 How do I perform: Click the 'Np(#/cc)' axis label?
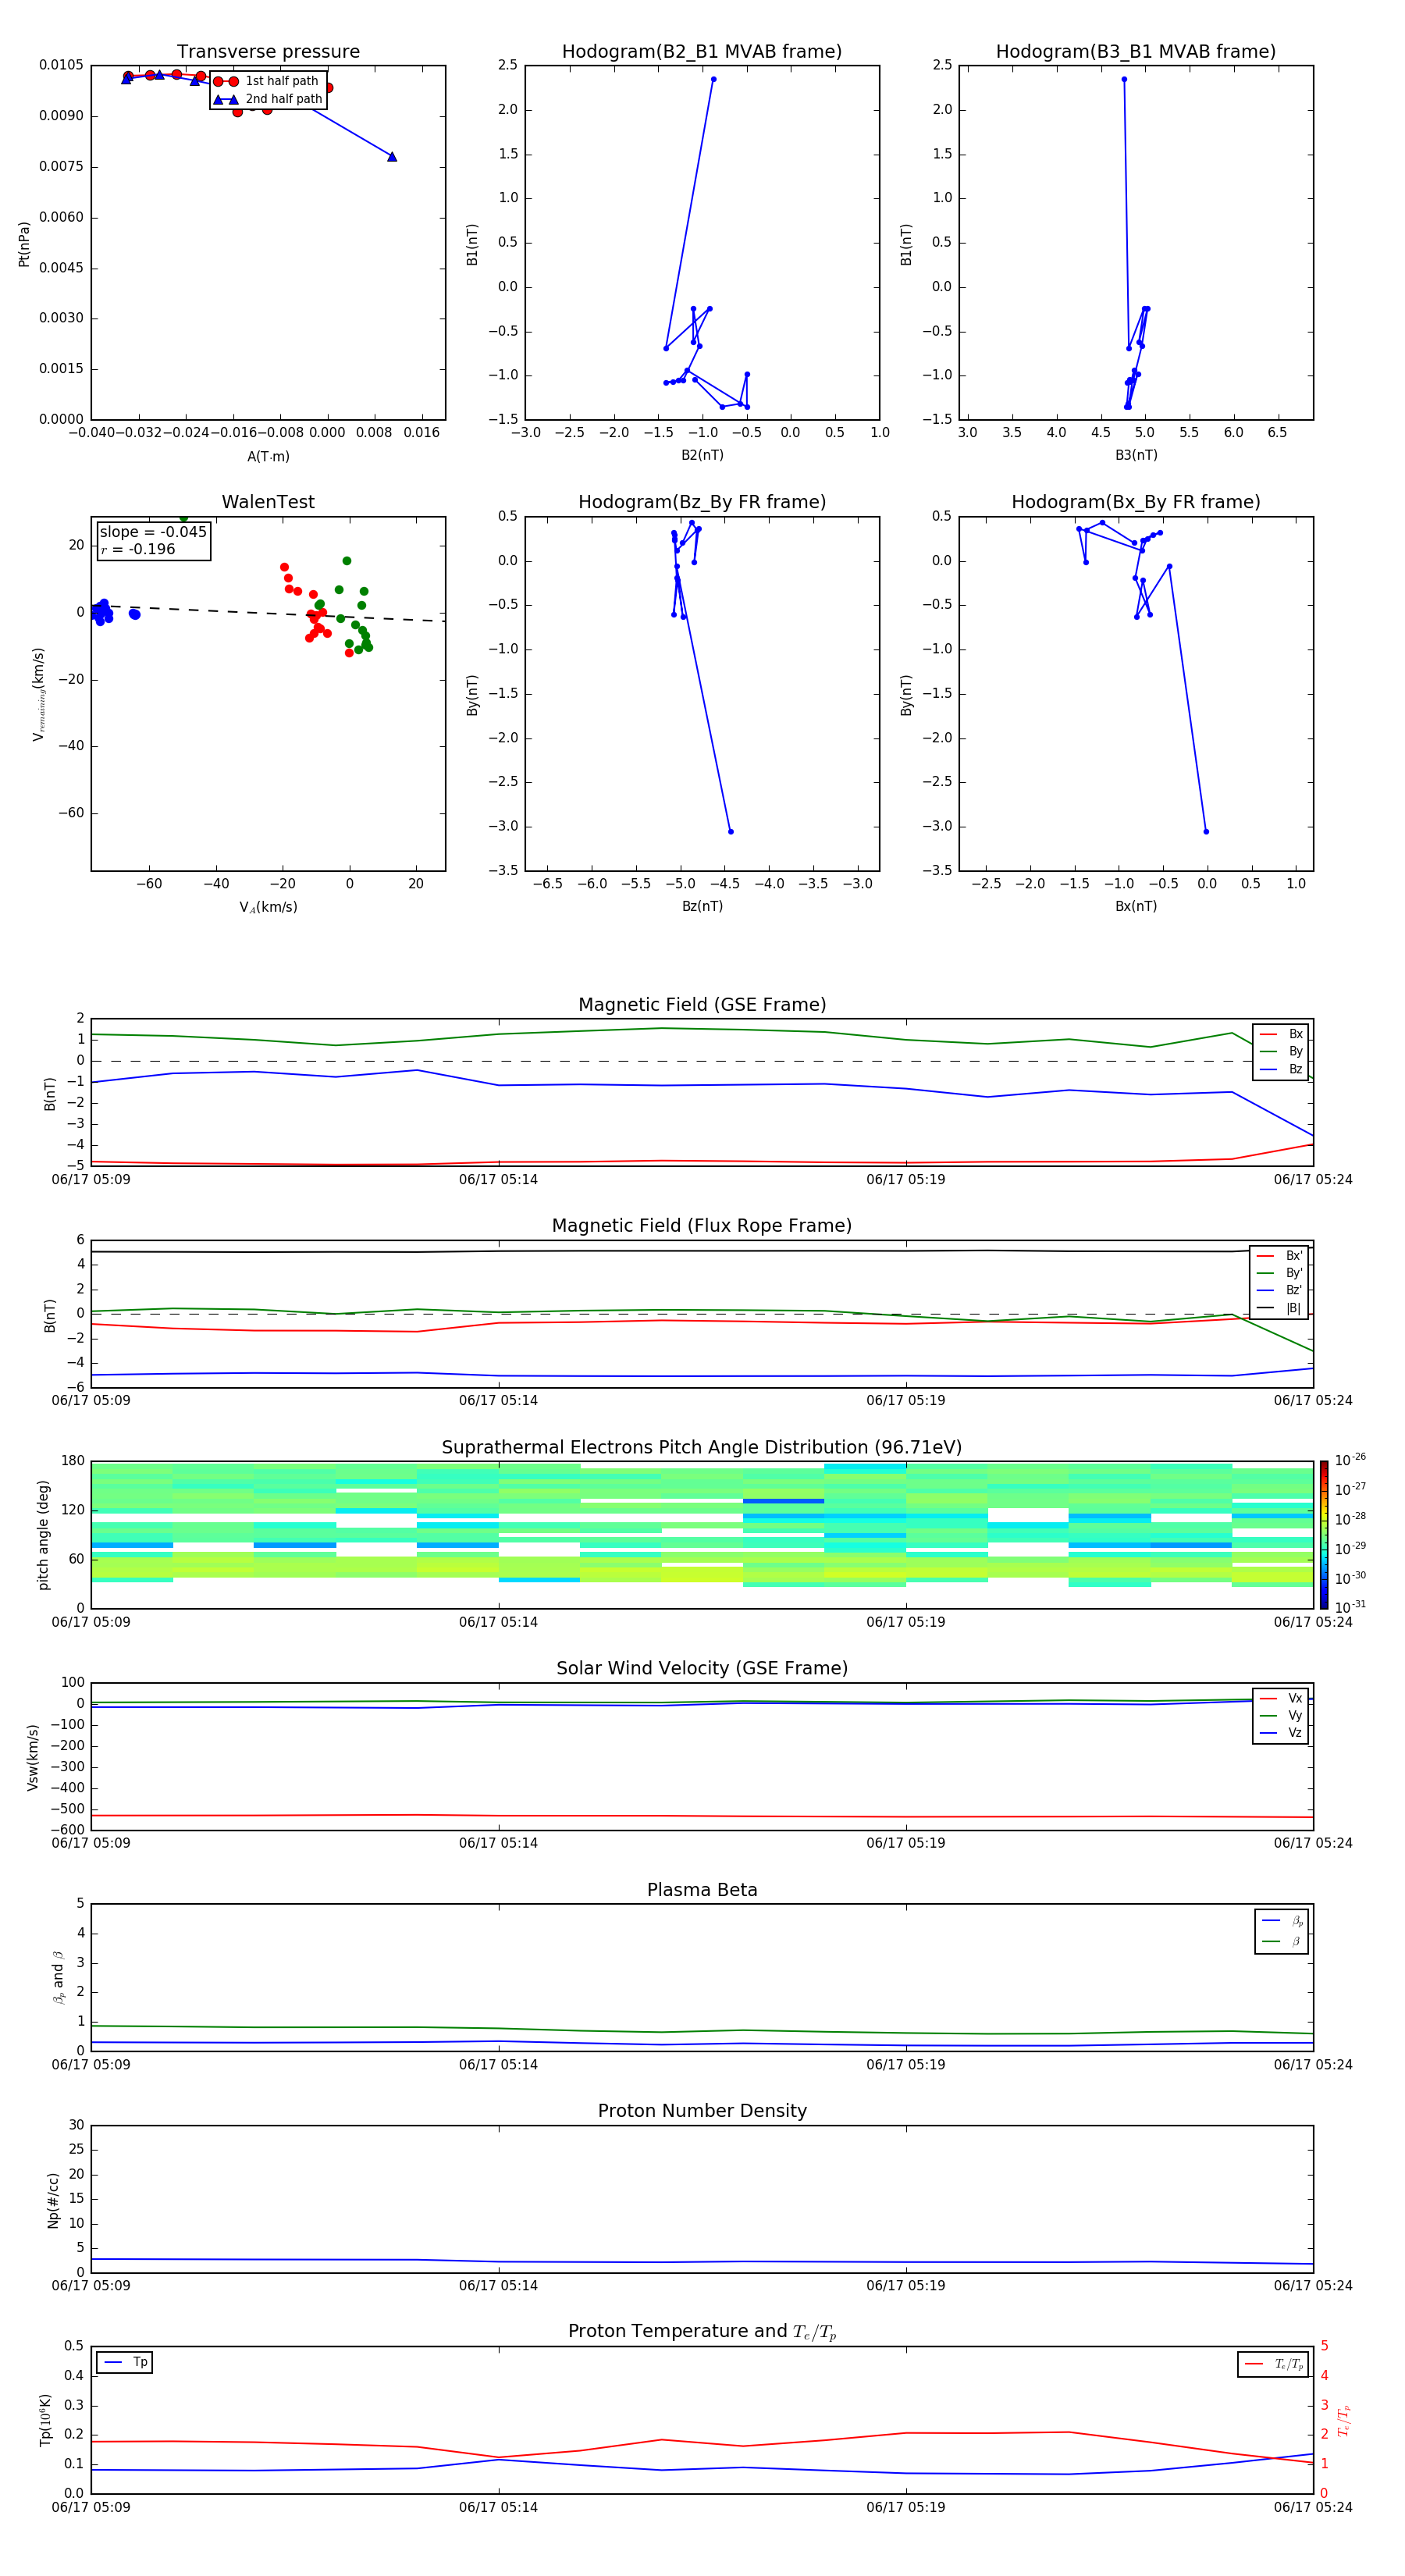[53, 2200]
